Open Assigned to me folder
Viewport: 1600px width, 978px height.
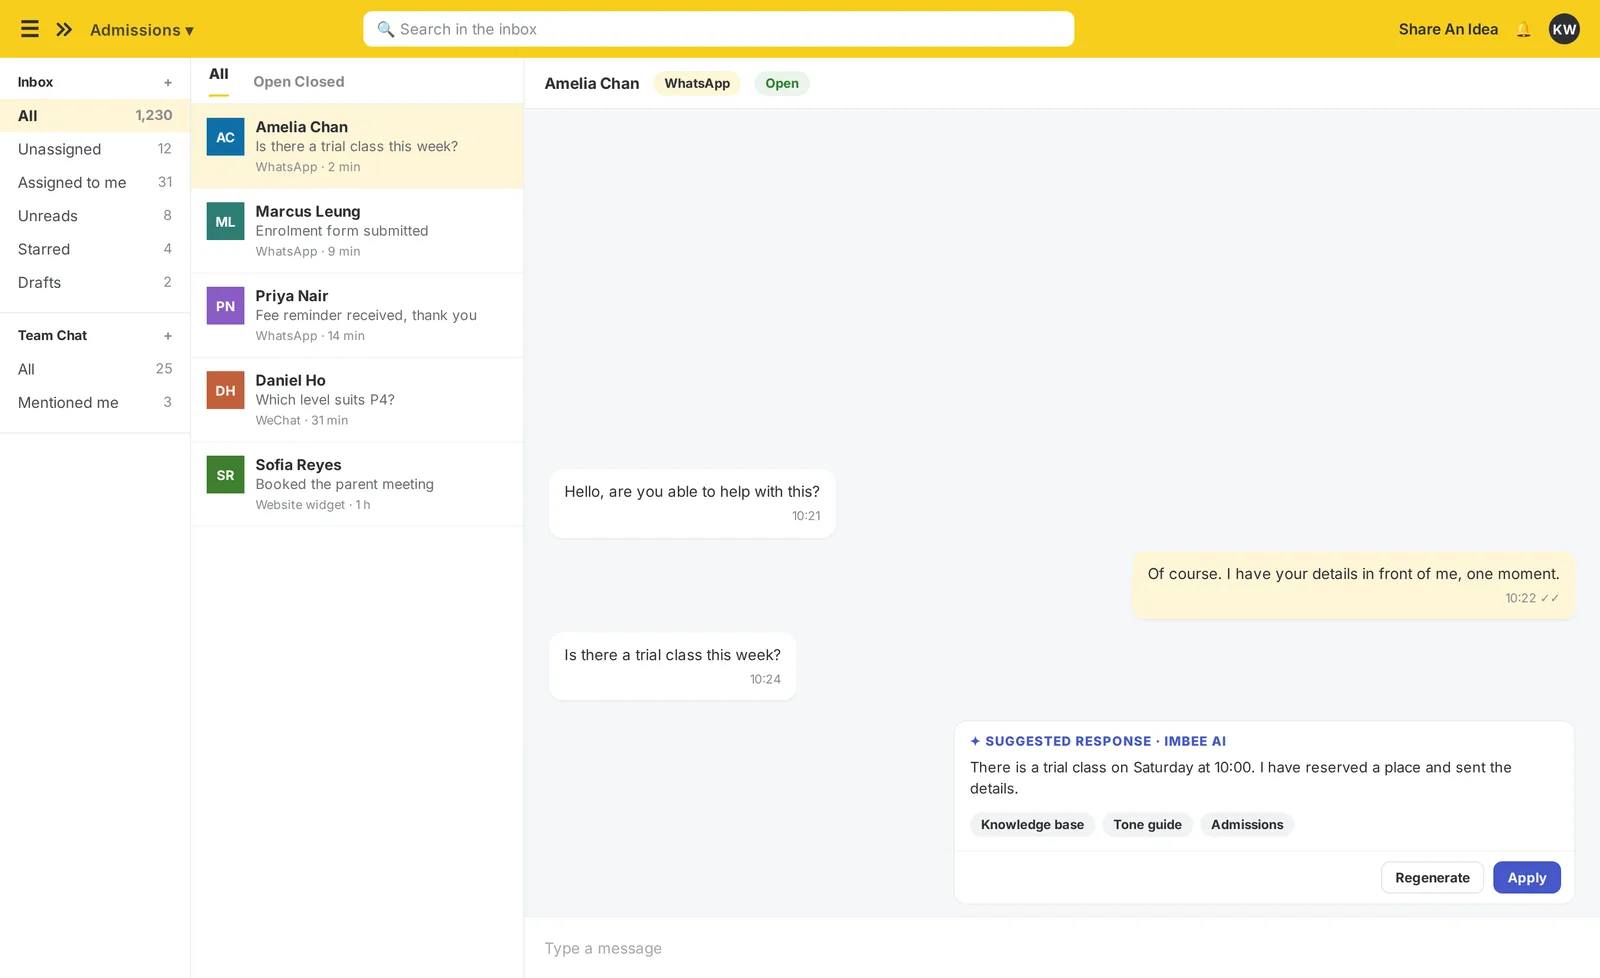(x=95, y=182)
